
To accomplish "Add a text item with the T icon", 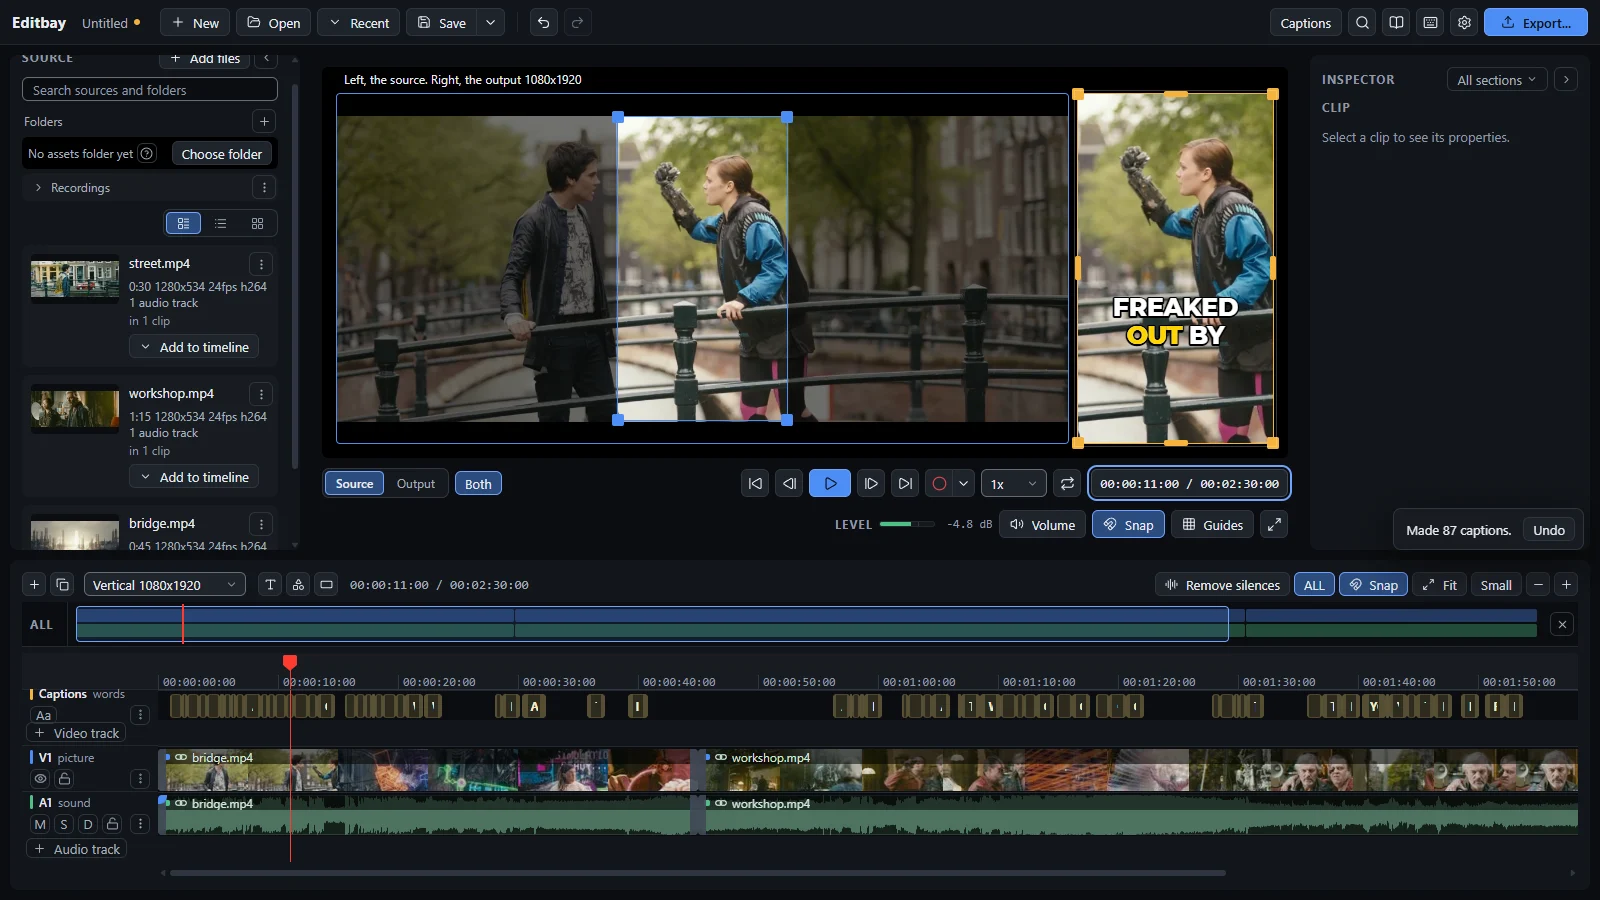I will click(270, 585).
